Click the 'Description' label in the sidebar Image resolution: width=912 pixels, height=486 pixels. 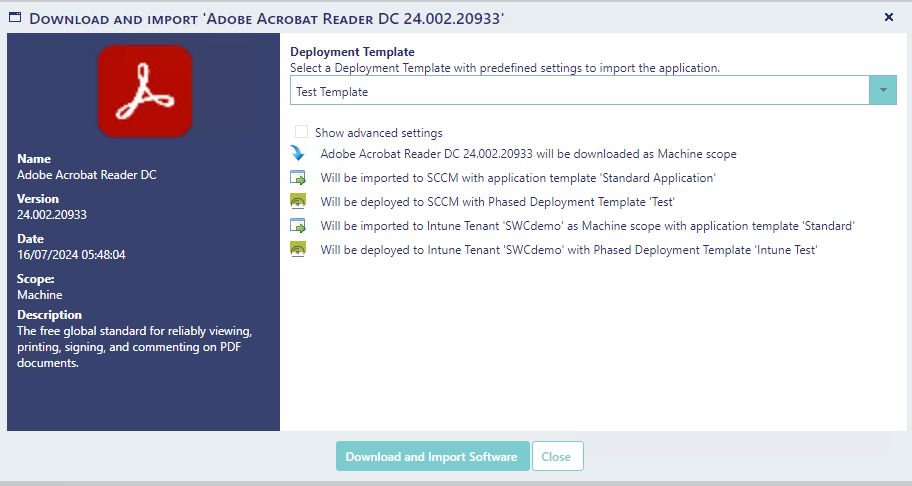(49, 315)
